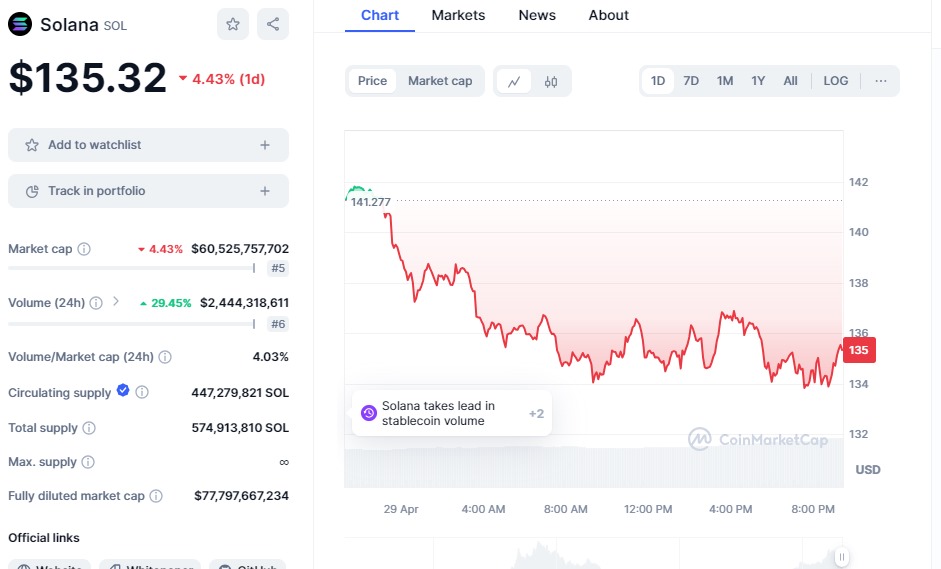
Task: Click Market cap info icon
Action: tap(84, 249)
